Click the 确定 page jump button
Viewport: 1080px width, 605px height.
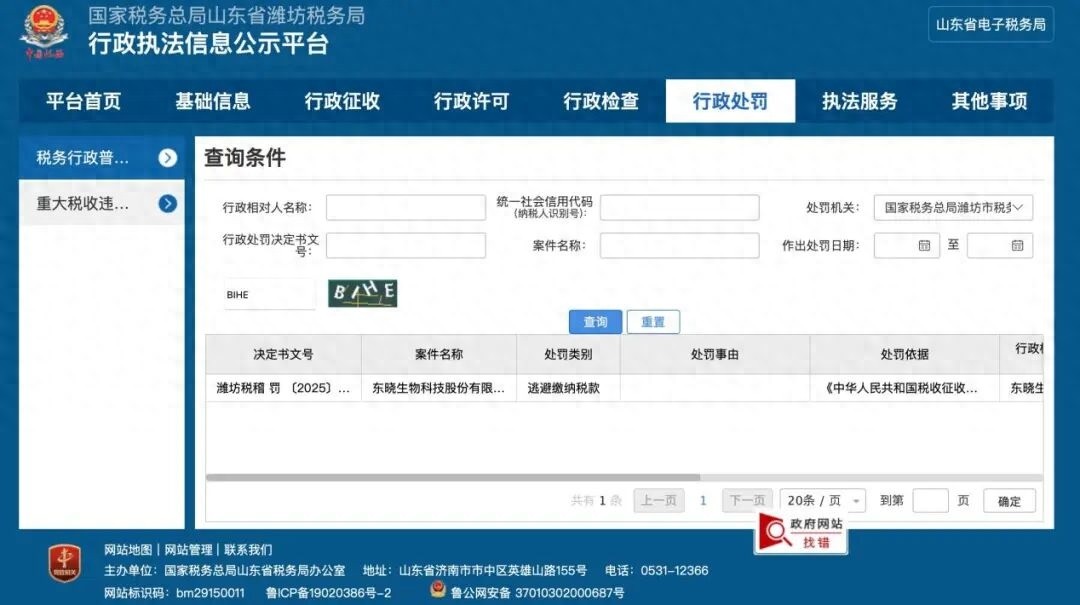[1009, 501]
